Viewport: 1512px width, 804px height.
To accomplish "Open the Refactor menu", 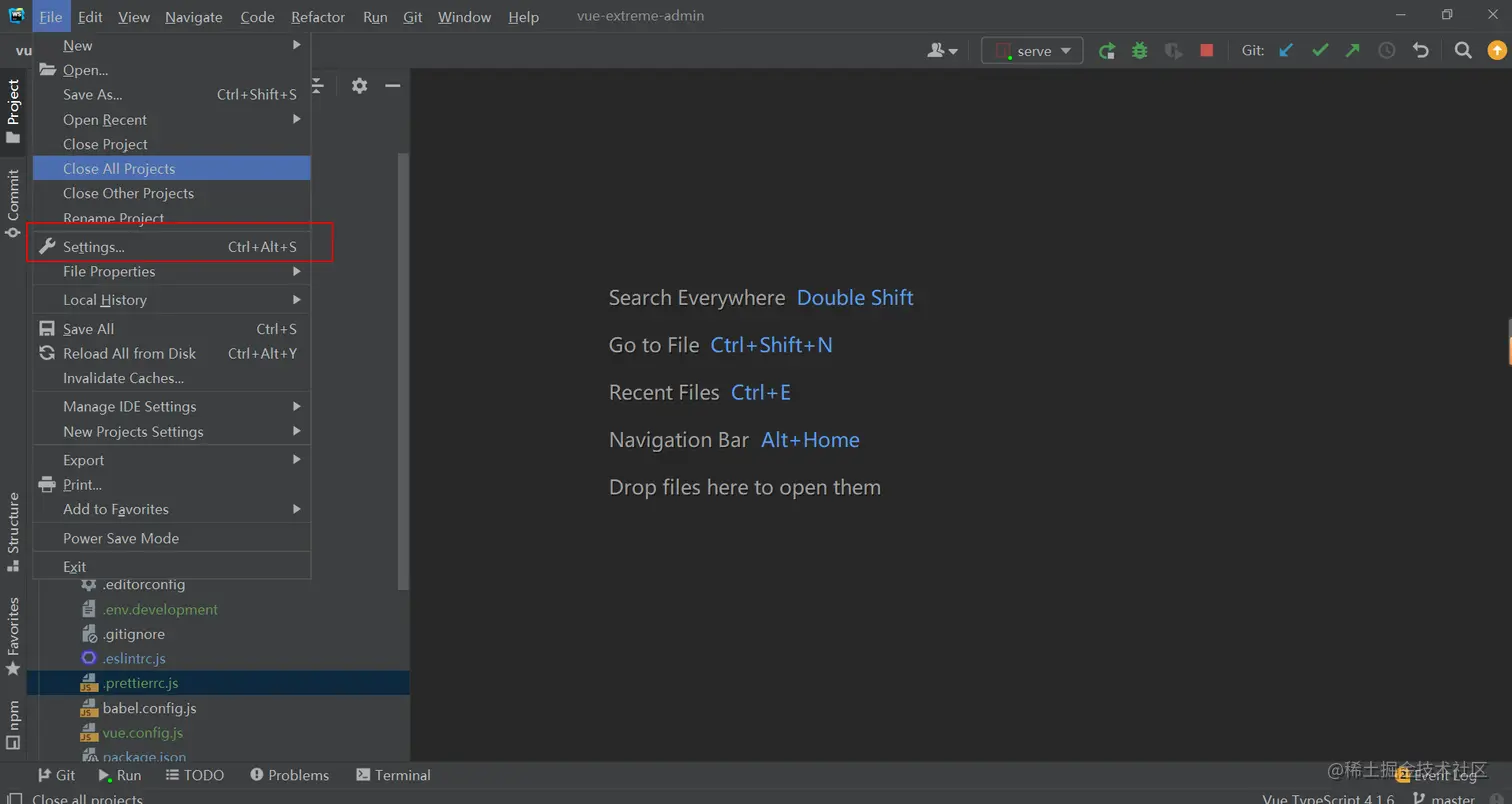I will (318, 17).
